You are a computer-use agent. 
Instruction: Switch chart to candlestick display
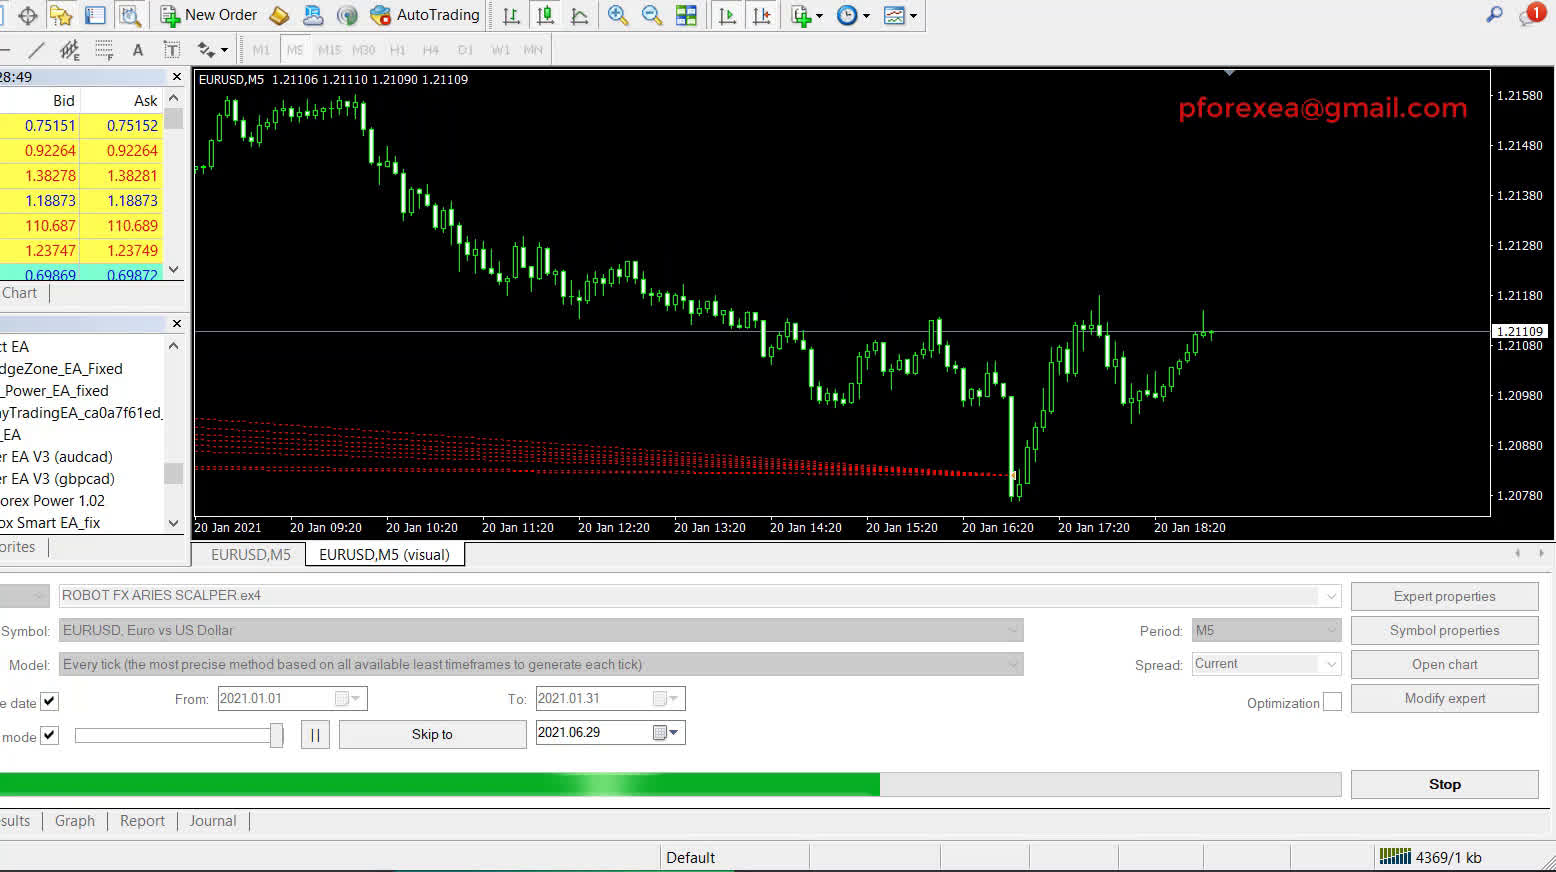coord(545,15)
